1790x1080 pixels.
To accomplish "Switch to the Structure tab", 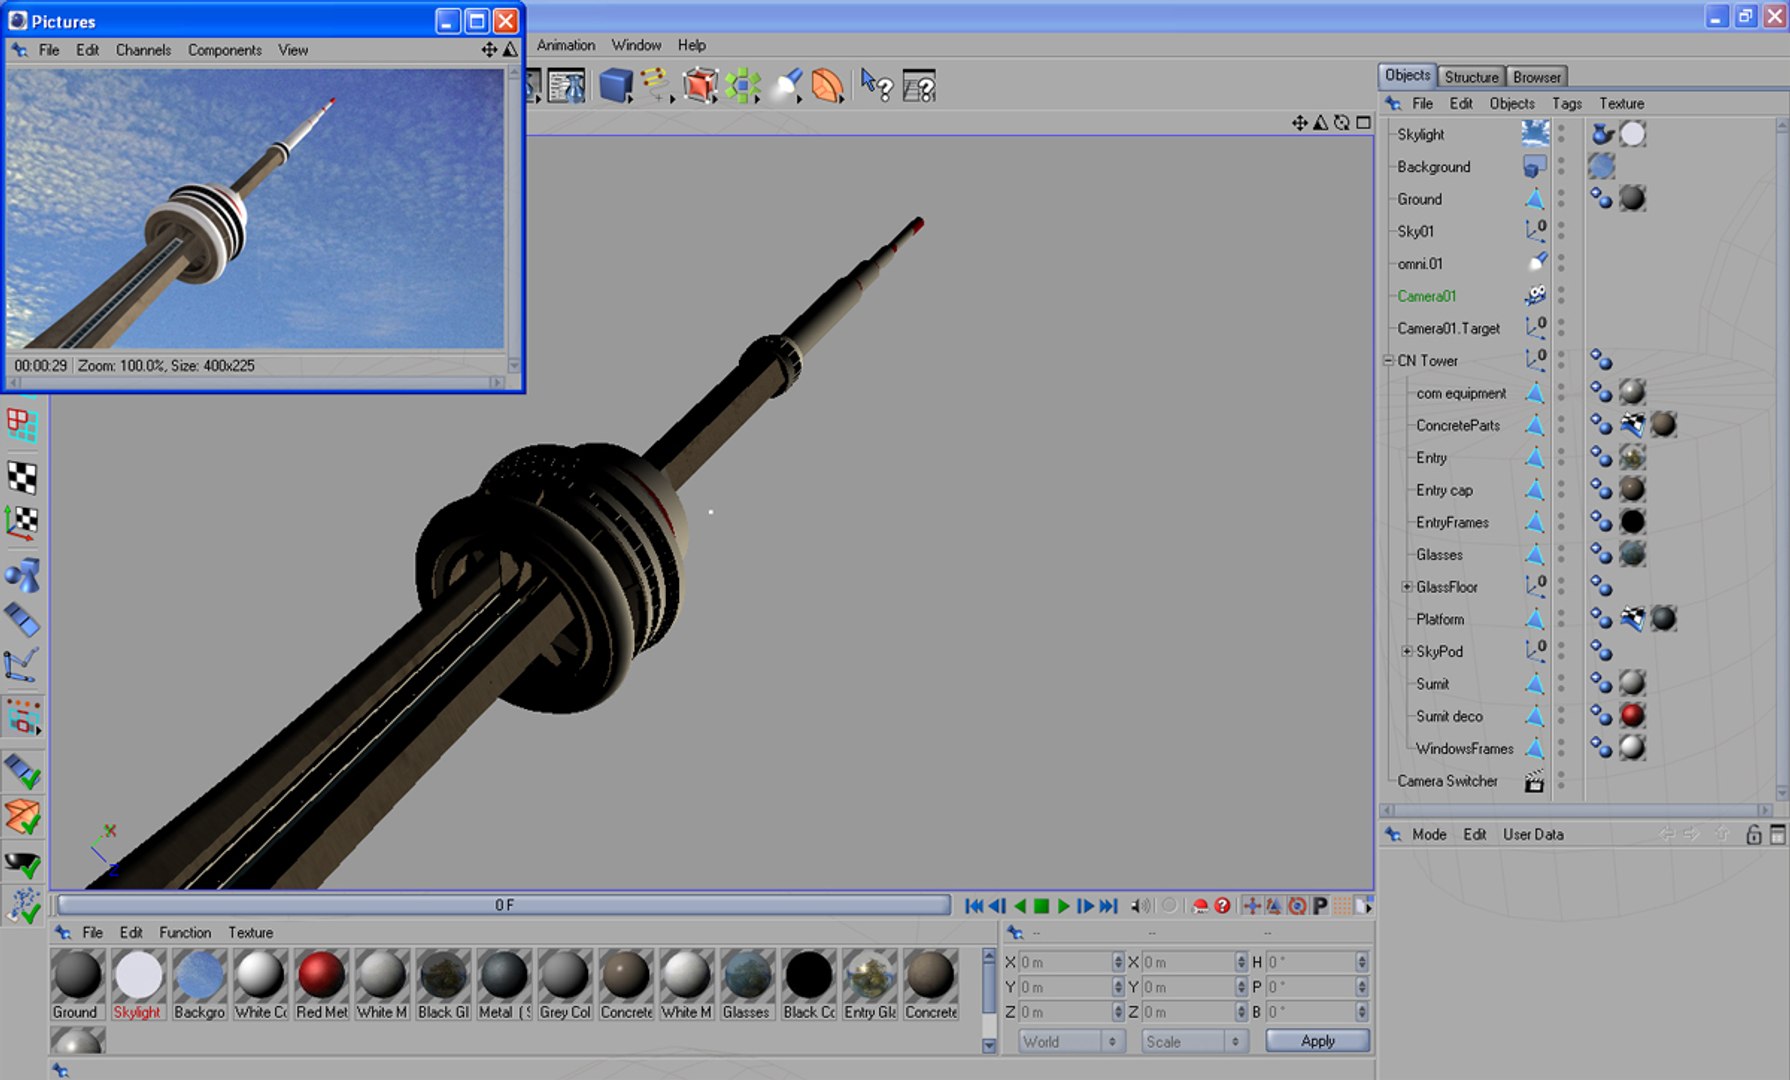I will tap(1471, 77).
